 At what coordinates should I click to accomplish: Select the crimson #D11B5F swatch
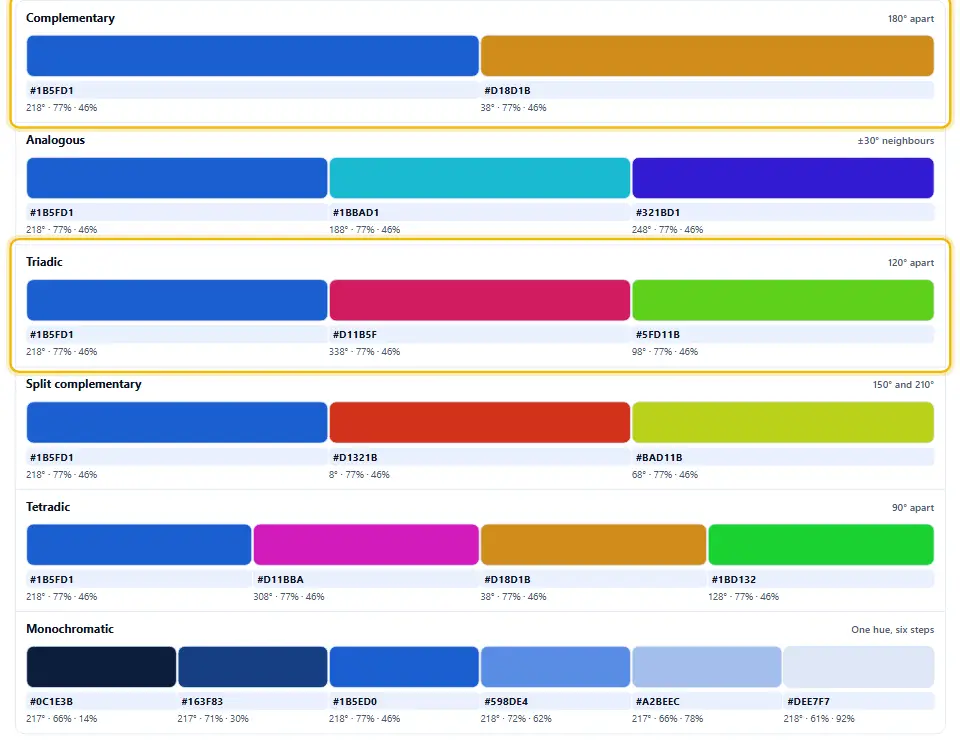pyautogui.click(x=479, y=300)
